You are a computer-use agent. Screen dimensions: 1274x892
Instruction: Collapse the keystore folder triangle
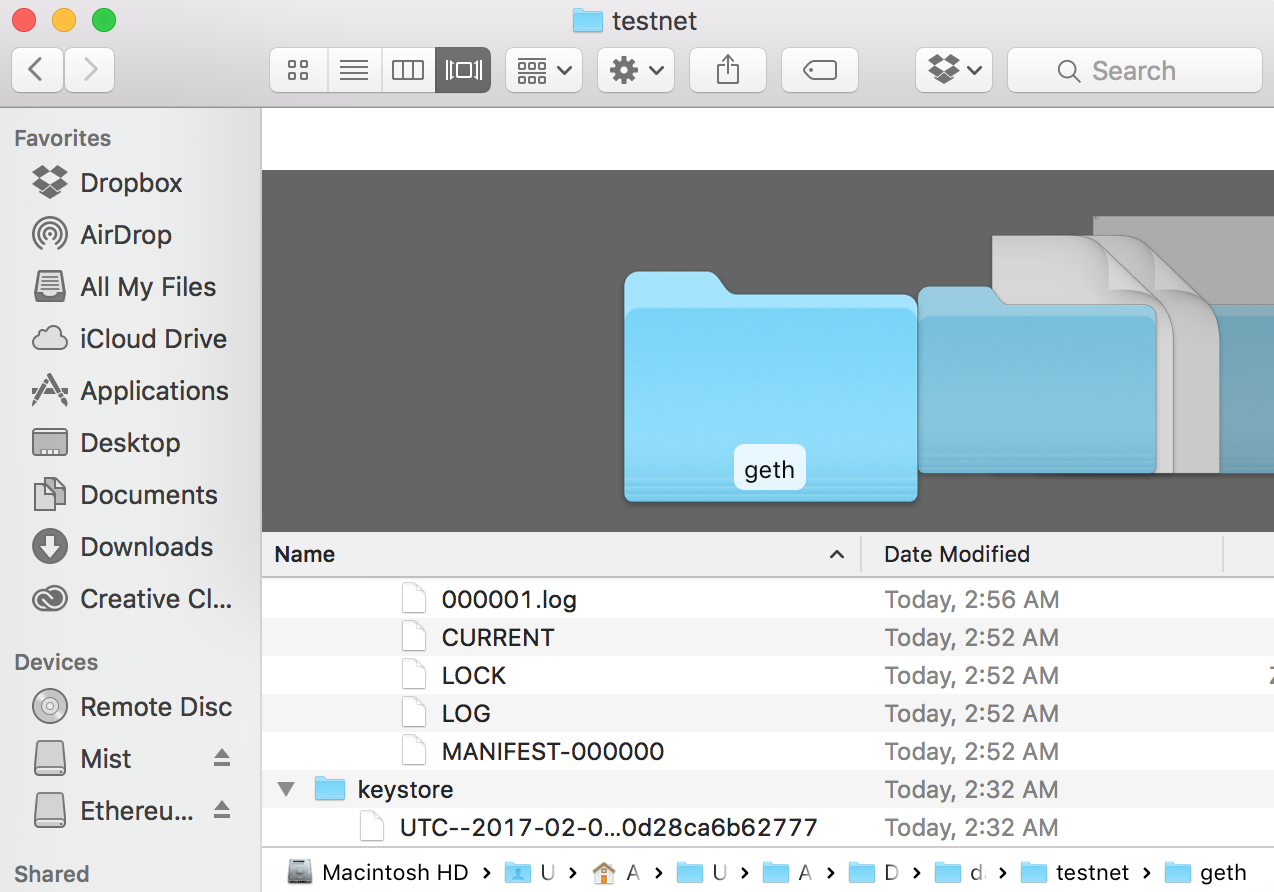287,790
